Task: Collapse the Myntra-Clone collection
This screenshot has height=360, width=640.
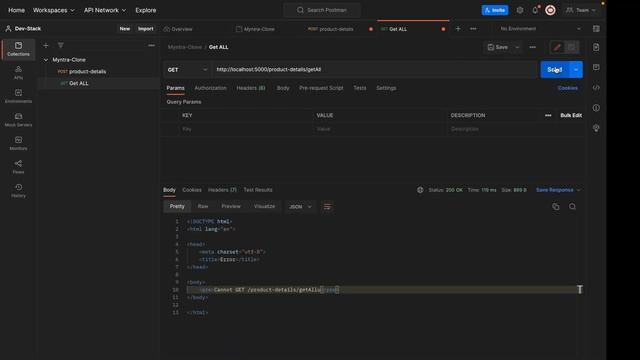Action: [46, 60]
